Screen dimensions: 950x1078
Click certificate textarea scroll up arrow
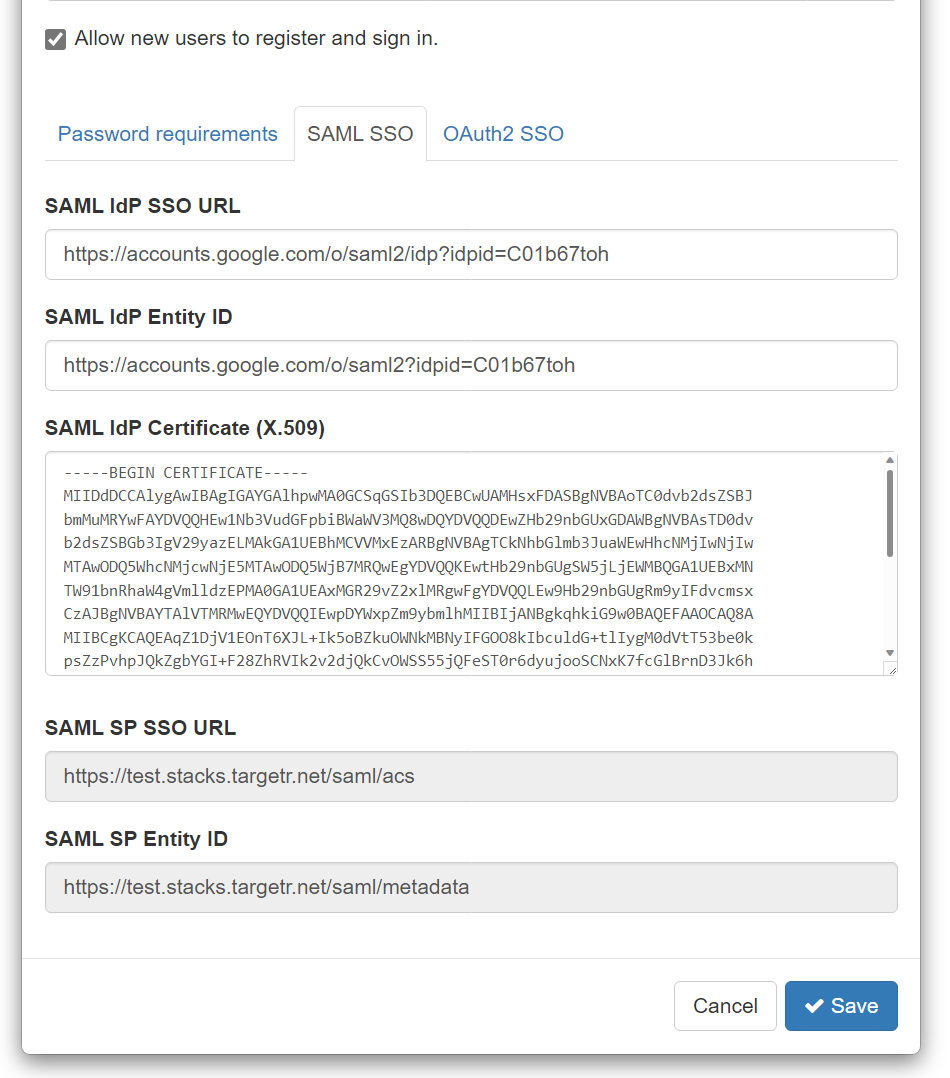point(890,460)
